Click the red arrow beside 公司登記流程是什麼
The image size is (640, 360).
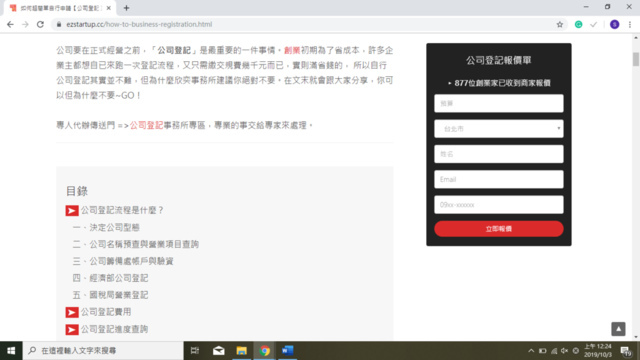(72, 211)
